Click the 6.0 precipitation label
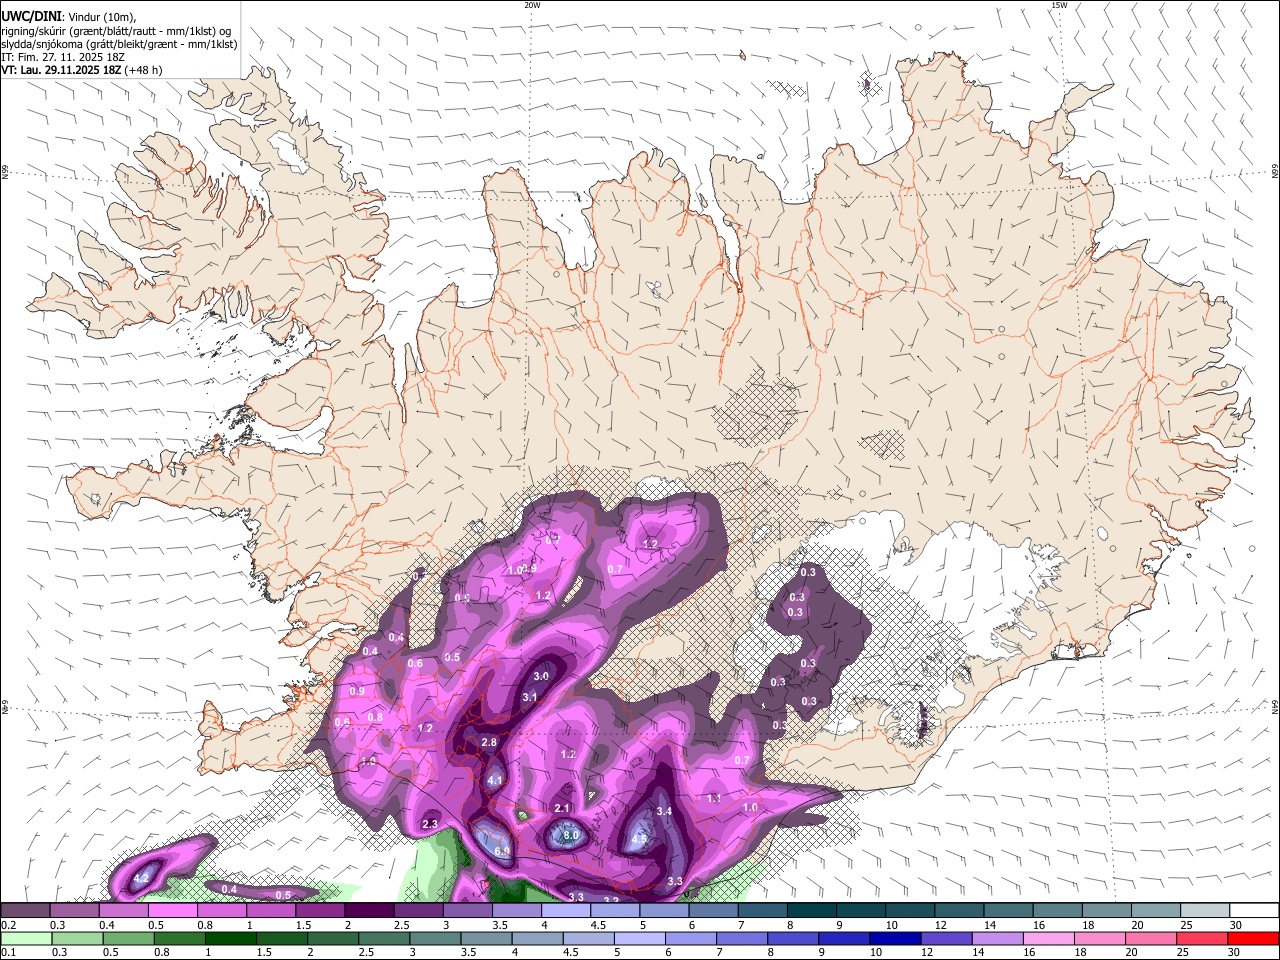1280x960 pixels. point(502,851)
